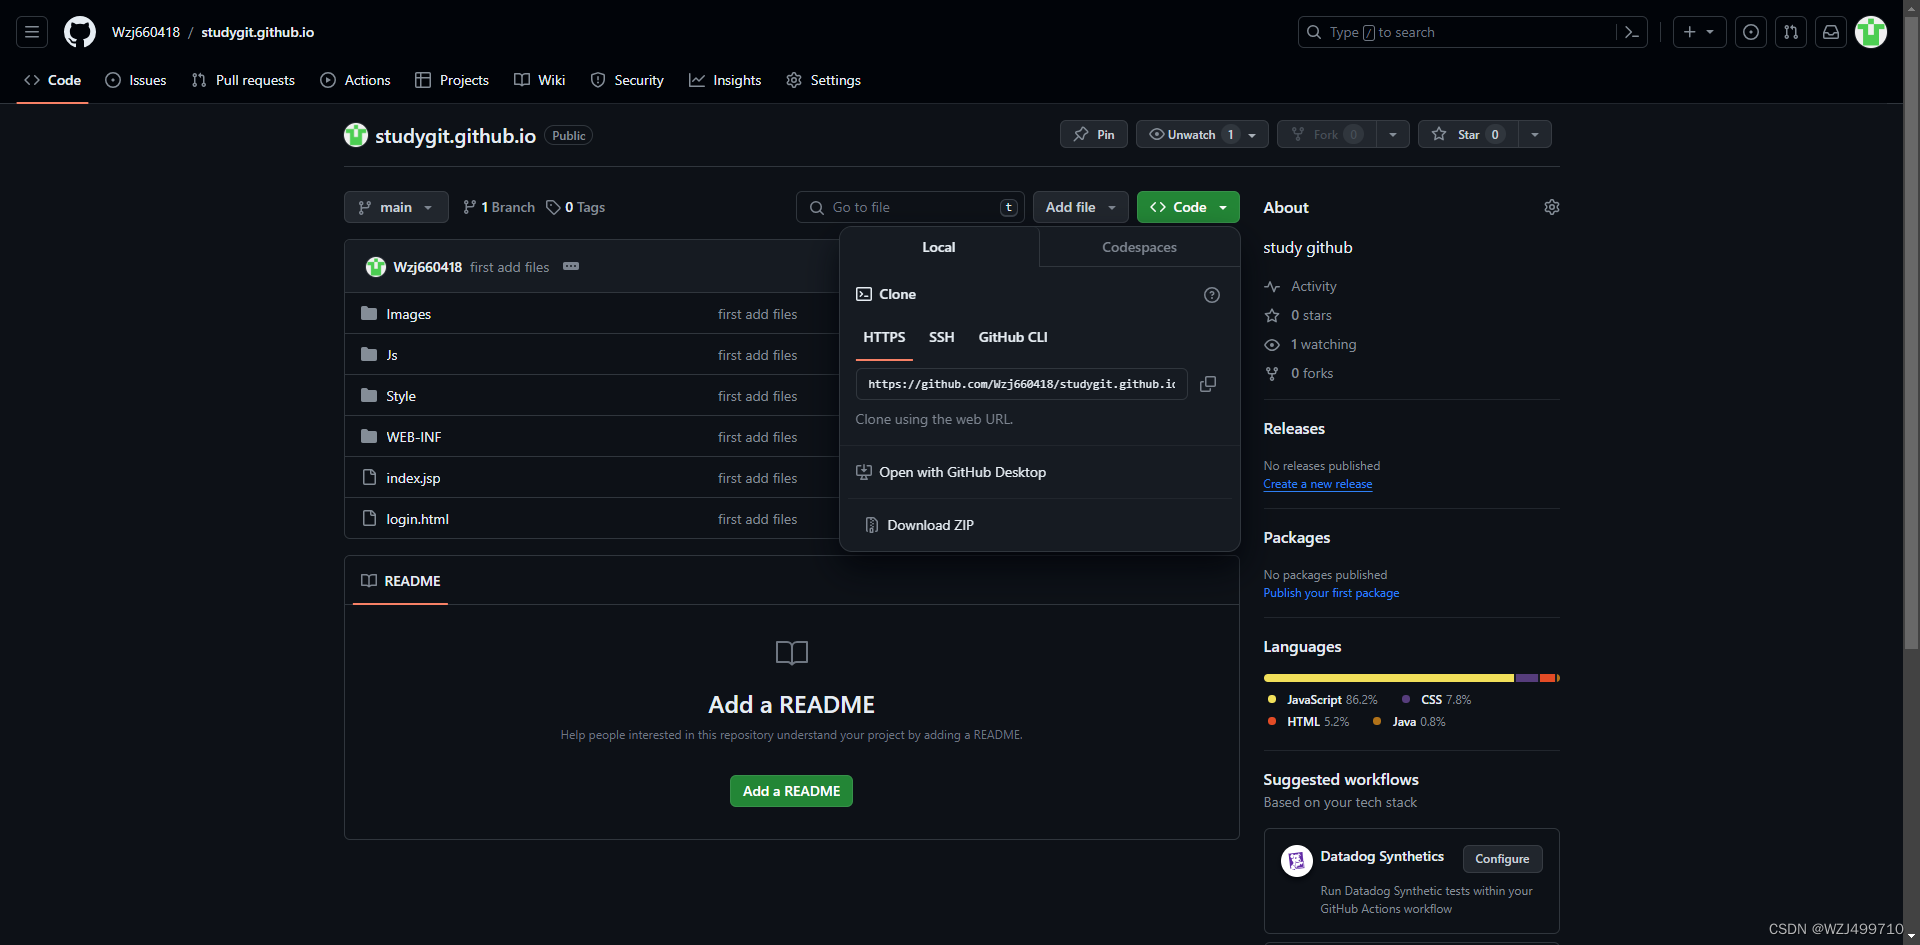Switch to the Pull requests tab
Viewport: 1920px width, 945px height.
click(243, 80)
